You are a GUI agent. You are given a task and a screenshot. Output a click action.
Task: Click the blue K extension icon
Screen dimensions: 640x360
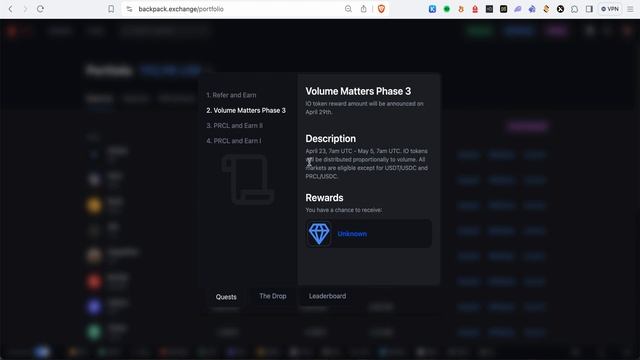click(432, 9)
